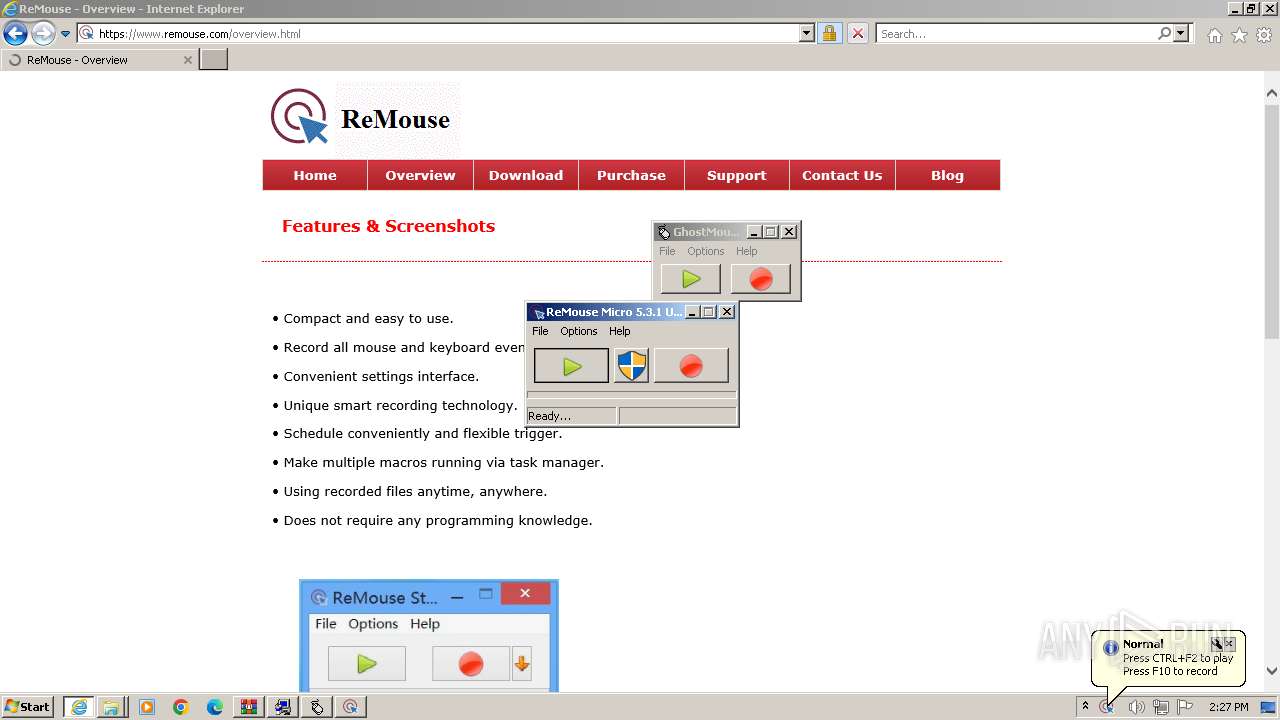This screenshot has height=720, width=1280.
Task: Close the ReMouse - Overview tab
Action: [x=187, y=60]
